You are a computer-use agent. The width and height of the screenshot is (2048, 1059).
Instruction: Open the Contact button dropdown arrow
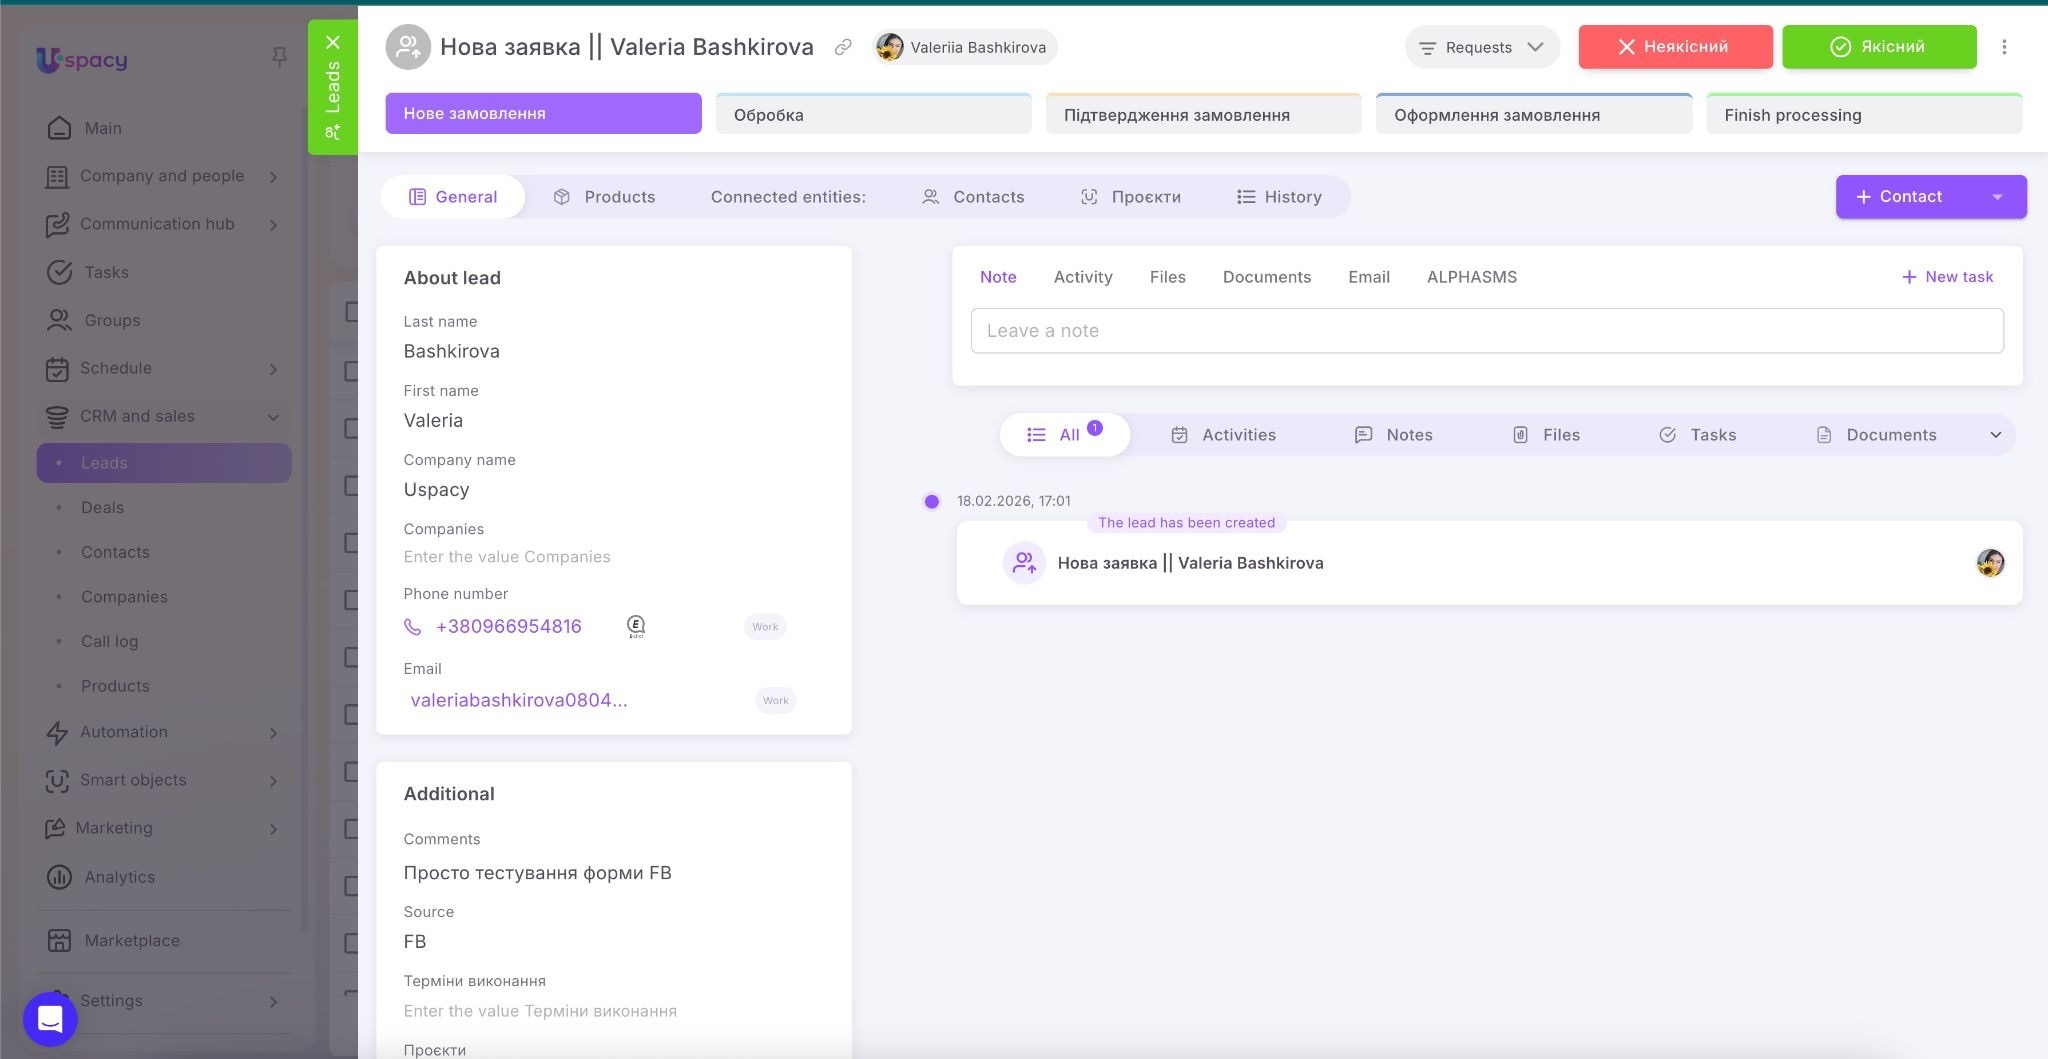pyautogui.click(x=1997, y=197)
